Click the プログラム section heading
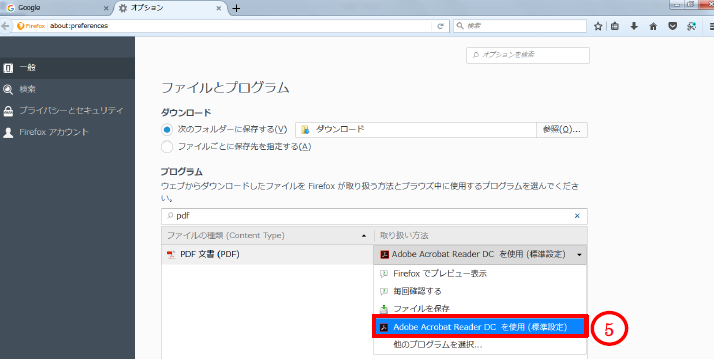The width and height of the screenshot is (714, 362). [182, 172]
